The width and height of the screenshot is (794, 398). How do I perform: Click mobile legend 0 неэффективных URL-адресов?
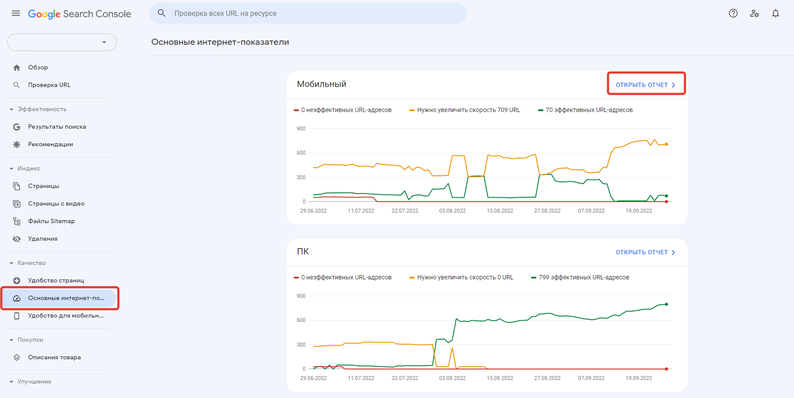pyautogui.click(x=343, y=110)
